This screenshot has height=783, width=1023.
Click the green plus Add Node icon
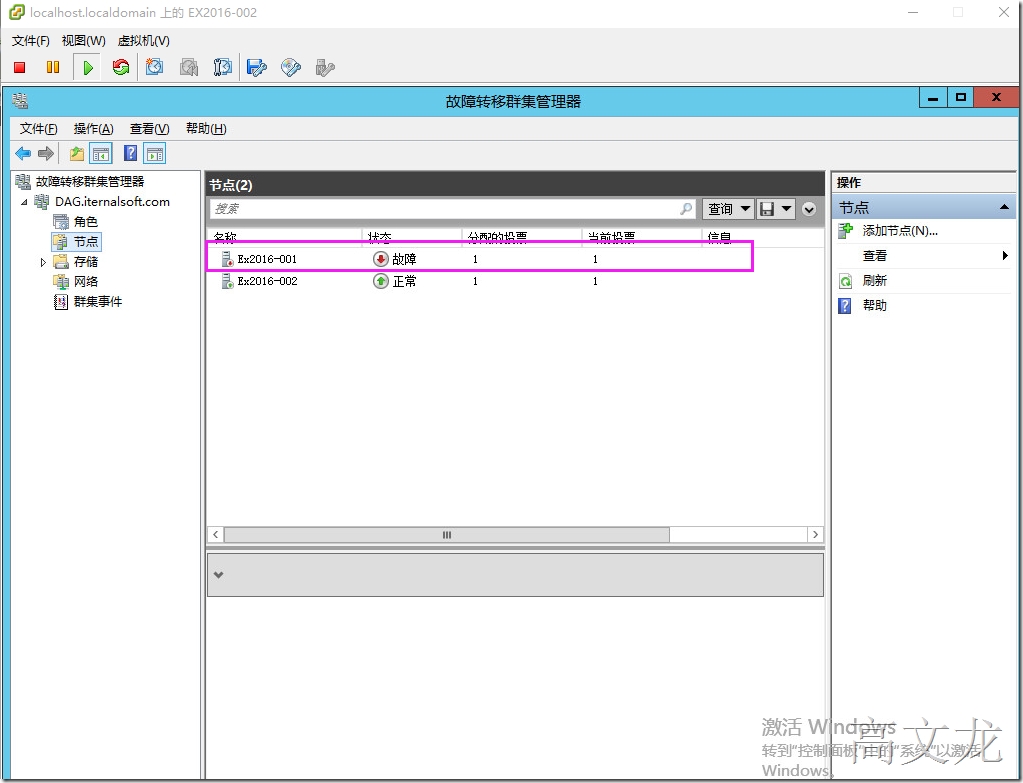[x=846, y=230]
